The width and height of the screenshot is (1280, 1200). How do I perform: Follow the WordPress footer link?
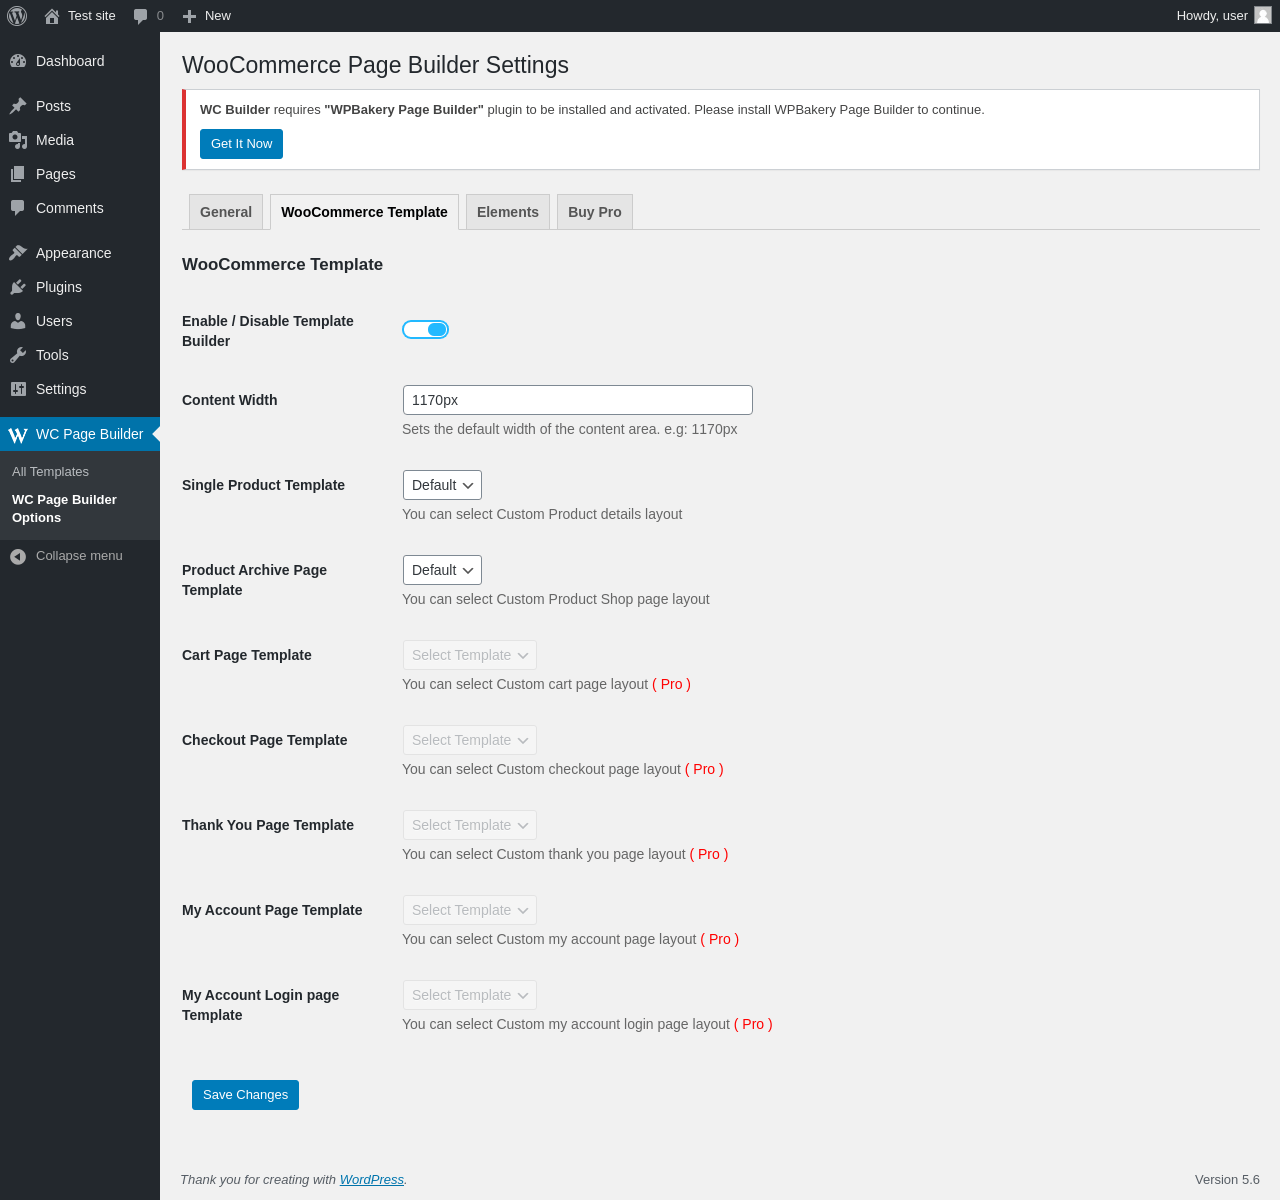(x=372, y=1180)
